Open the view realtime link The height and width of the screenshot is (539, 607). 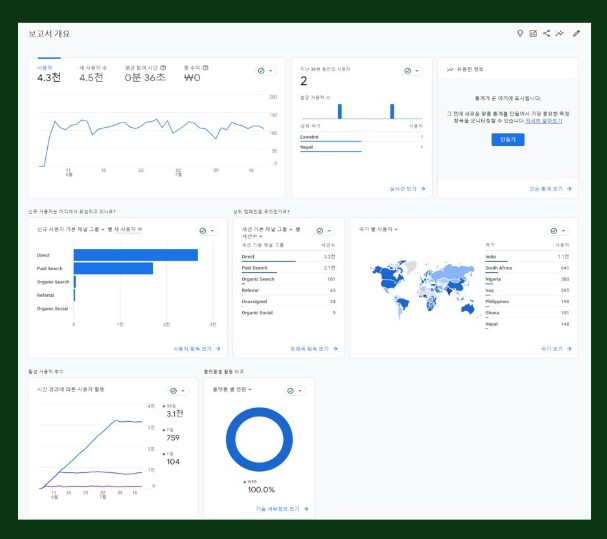pos(407,189)
